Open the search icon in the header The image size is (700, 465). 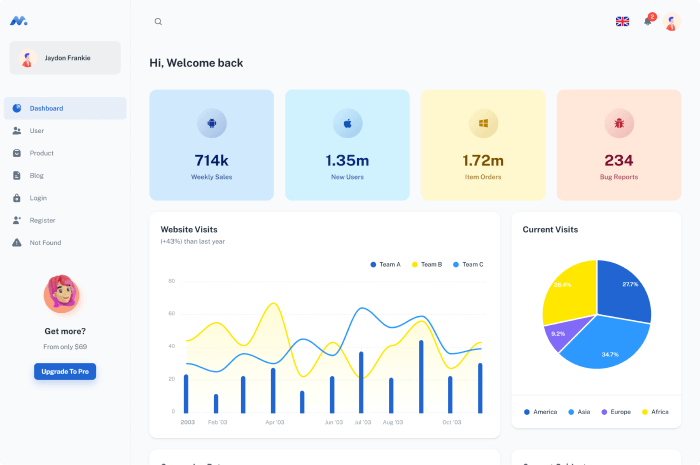tap(158, 21)
